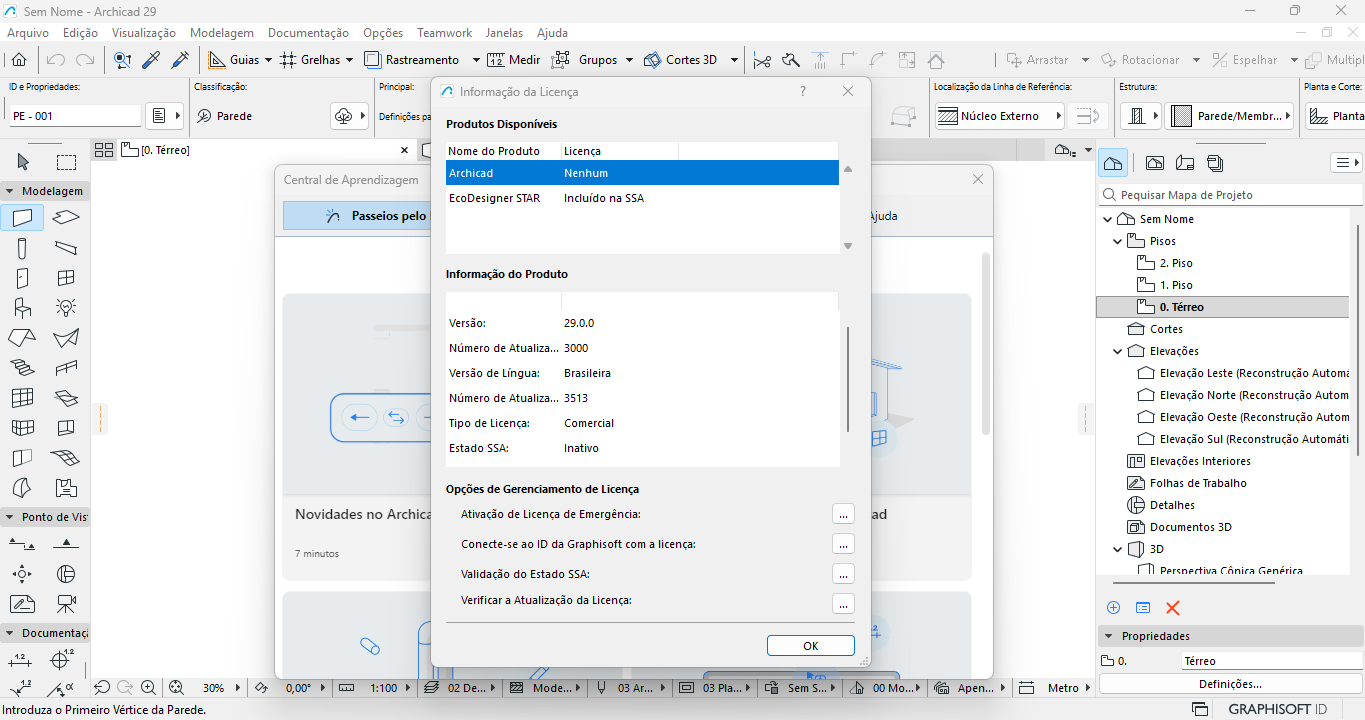Viewport: 1365px width, 720px height.
Task: Open the Grupos dropdown arrow
Action: [630, 60]
